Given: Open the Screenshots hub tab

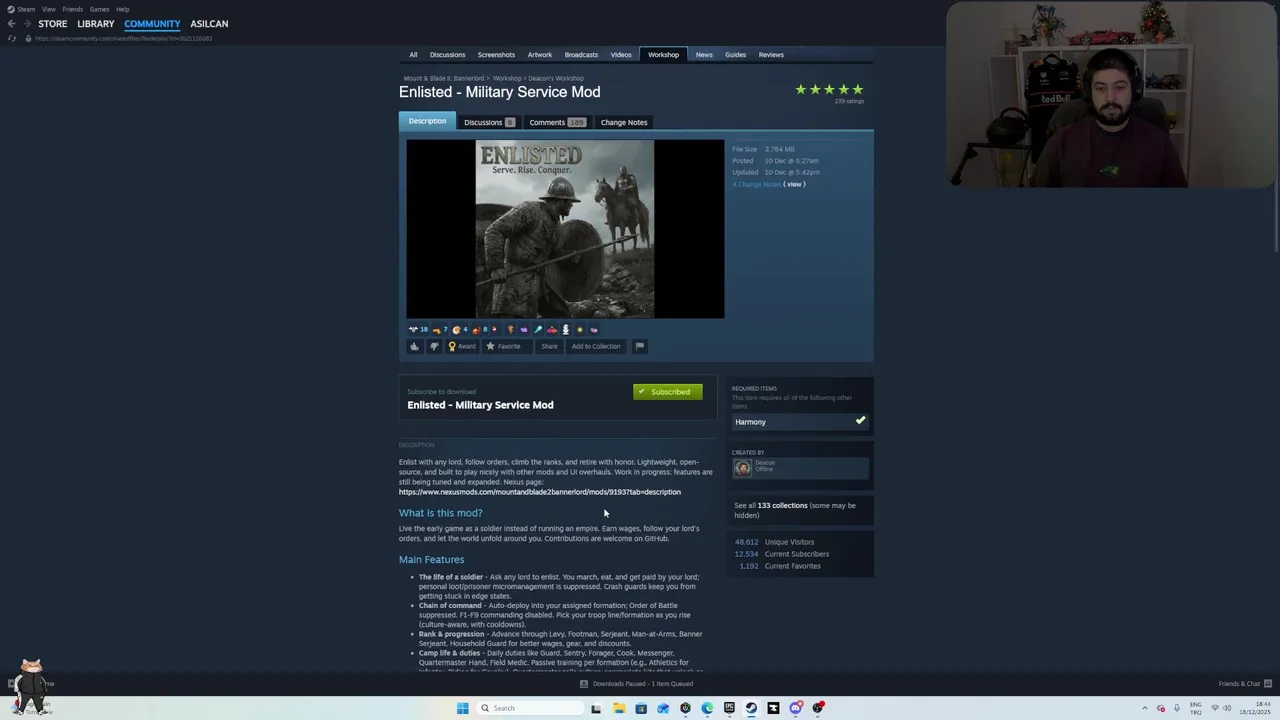Looking at the screenshot, I should [496, 55].
